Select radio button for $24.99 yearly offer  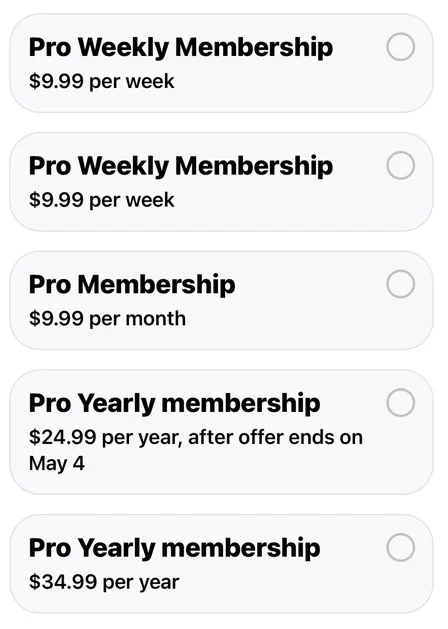pyautogui.click(x=401, y=402)
